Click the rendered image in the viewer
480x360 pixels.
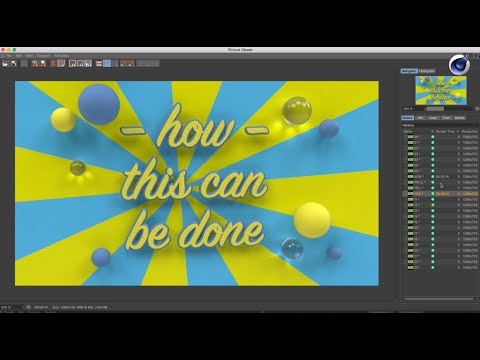[x=197, y=183]
